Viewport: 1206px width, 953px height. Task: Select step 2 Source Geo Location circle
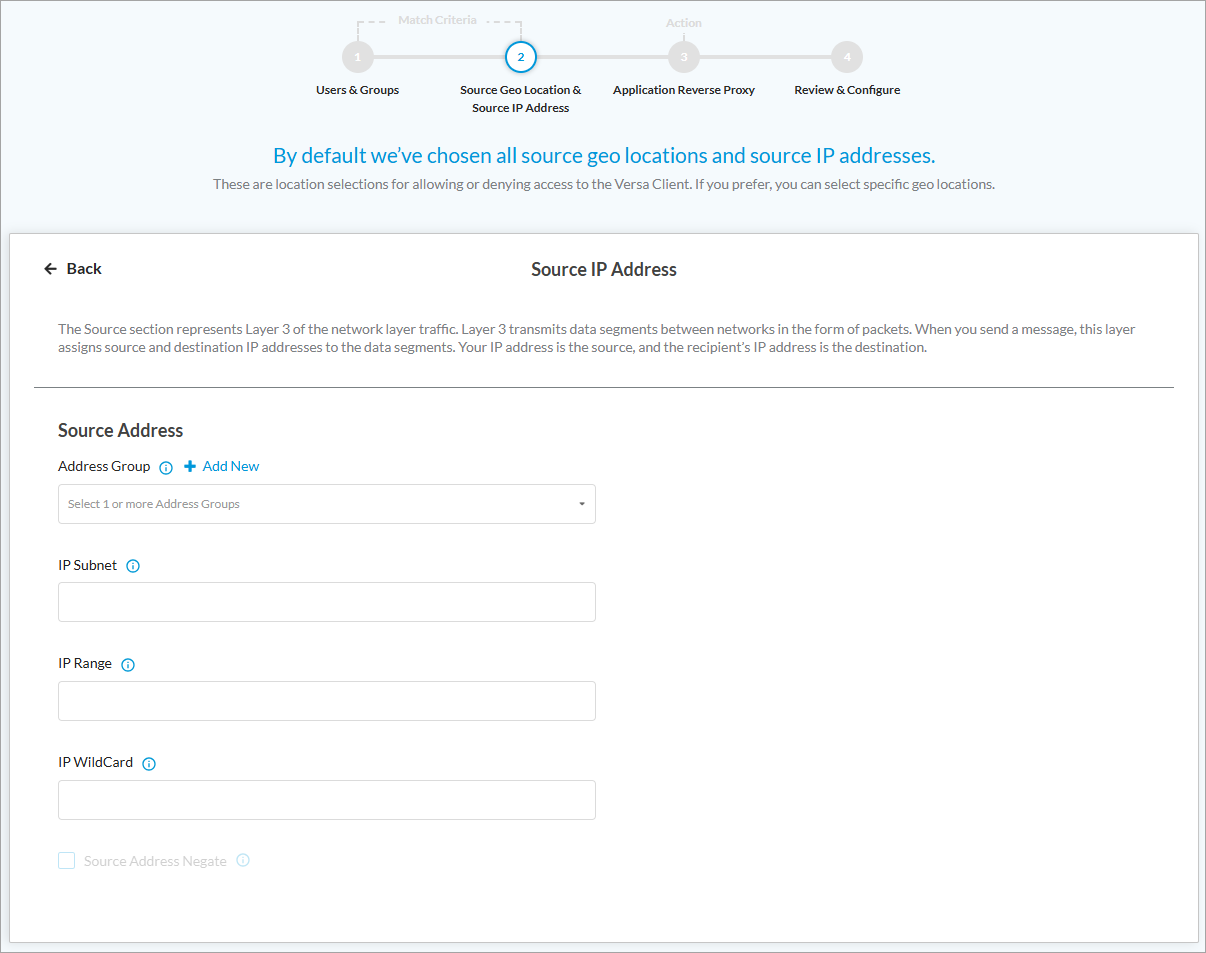click(520, 57)
